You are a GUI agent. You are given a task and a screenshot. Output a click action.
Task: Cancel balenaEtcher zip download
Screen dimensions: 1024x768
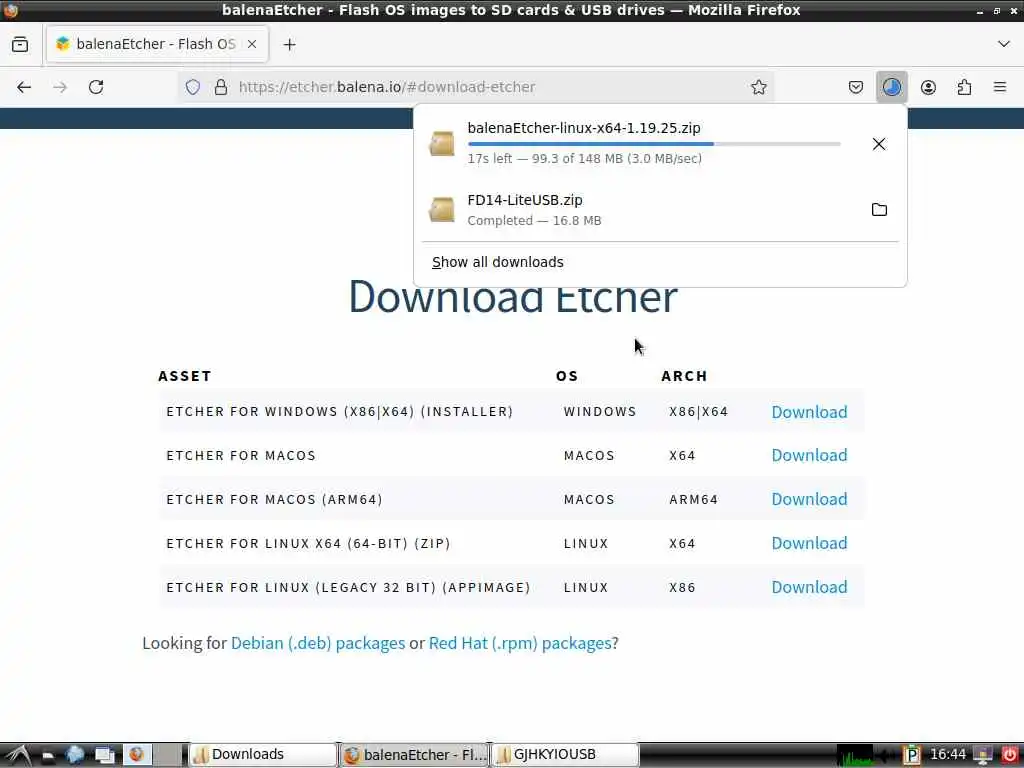point(879,144)
